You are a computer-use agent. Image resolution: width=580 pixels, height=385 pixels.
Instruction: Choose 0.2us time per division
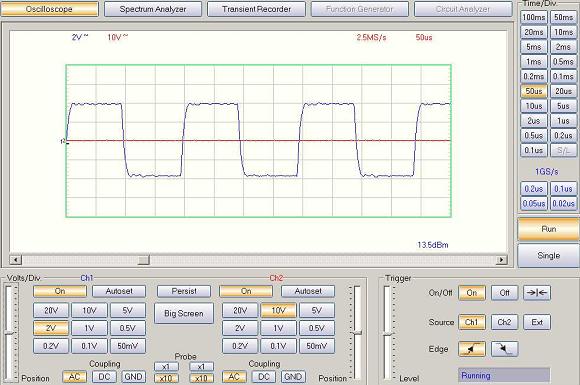click(563, 136)
